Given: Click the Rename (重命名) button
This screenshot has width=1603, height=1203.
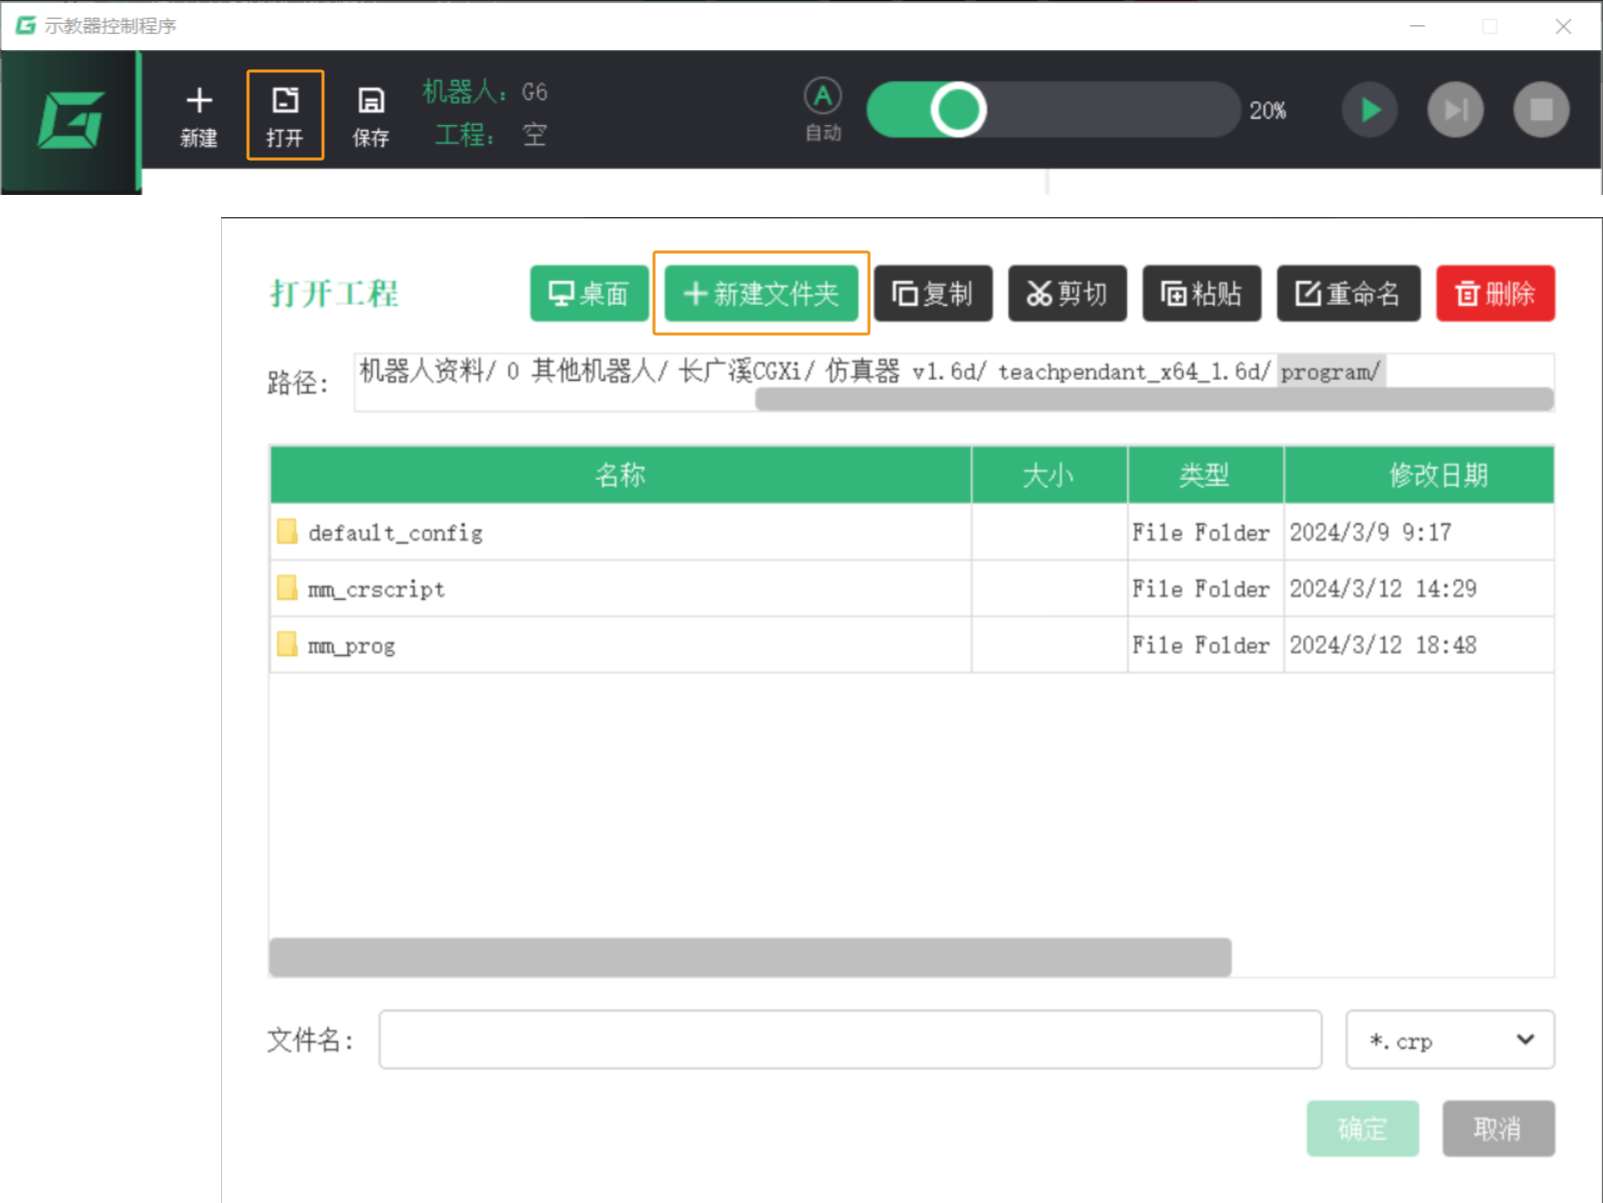Looking at the screenshot, I should pyautogui.click(x=1348, y=294).
